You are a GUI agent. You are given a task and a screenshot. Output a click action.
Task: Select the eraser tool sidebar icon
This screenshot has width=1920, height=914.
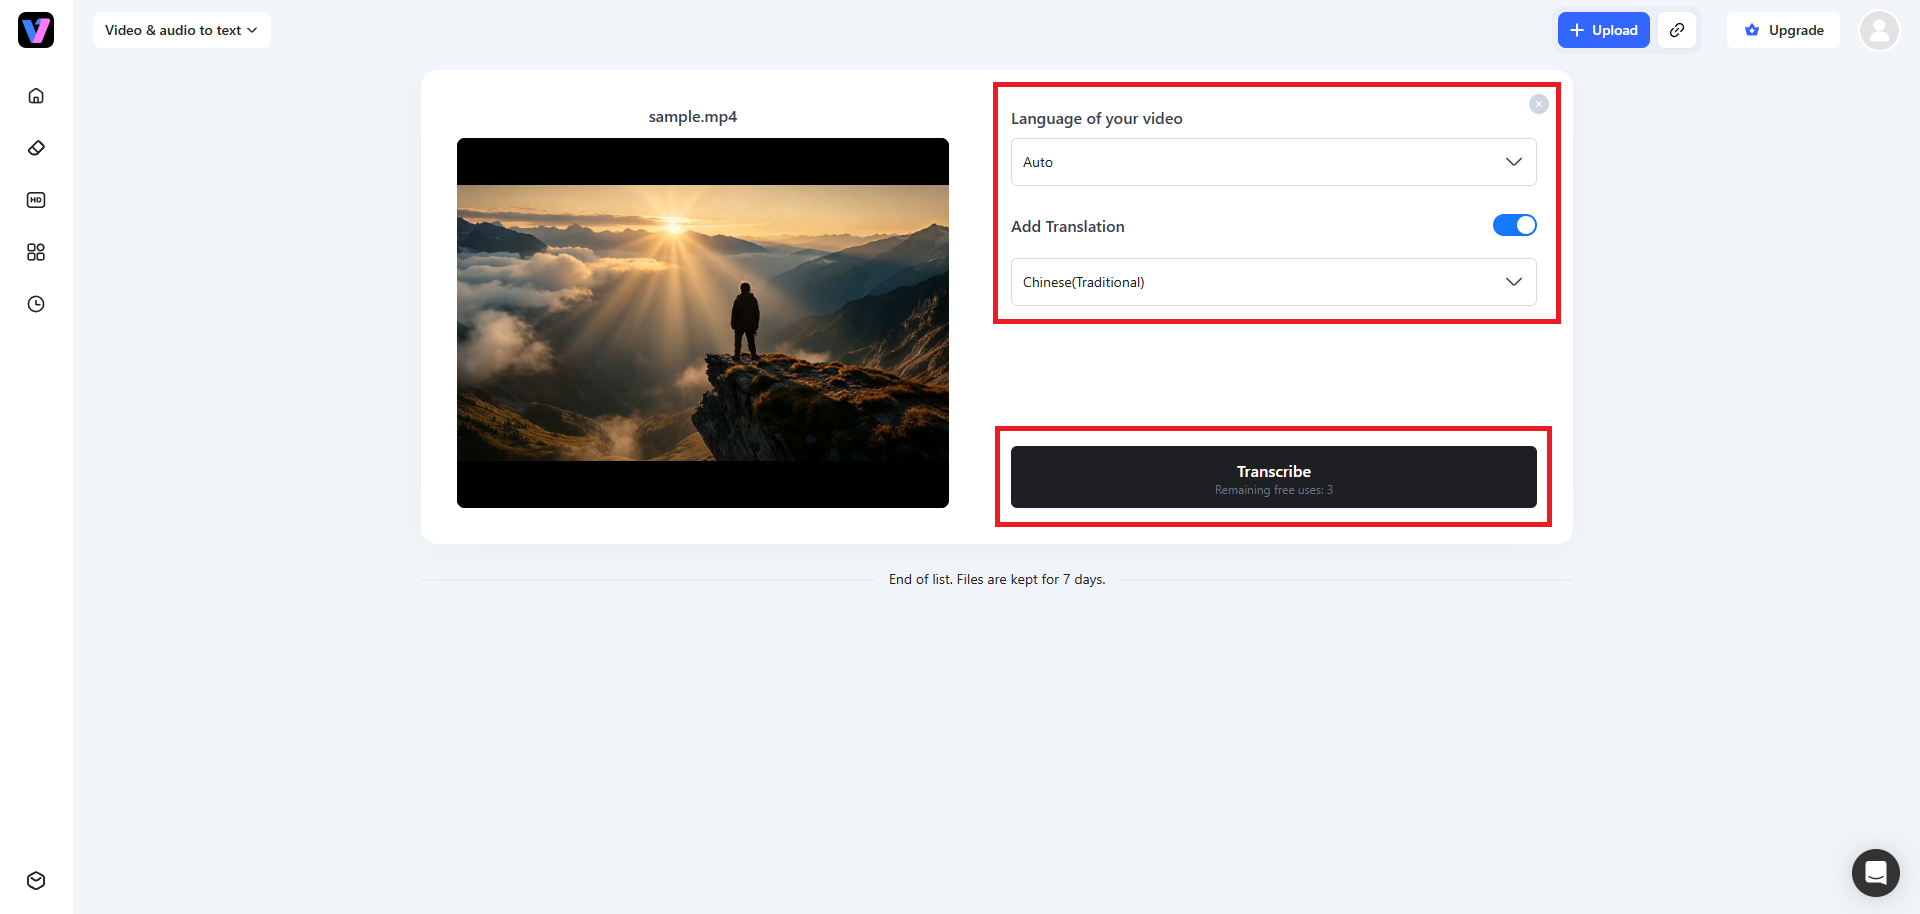click(x=36, y=148)
